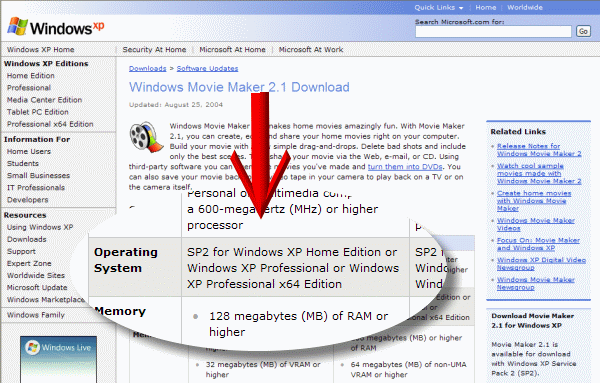Image resolution: width=600 pixels, height=383 pixels.
Task: Open the Worldwide link in top bar
Action: (525, 7)
